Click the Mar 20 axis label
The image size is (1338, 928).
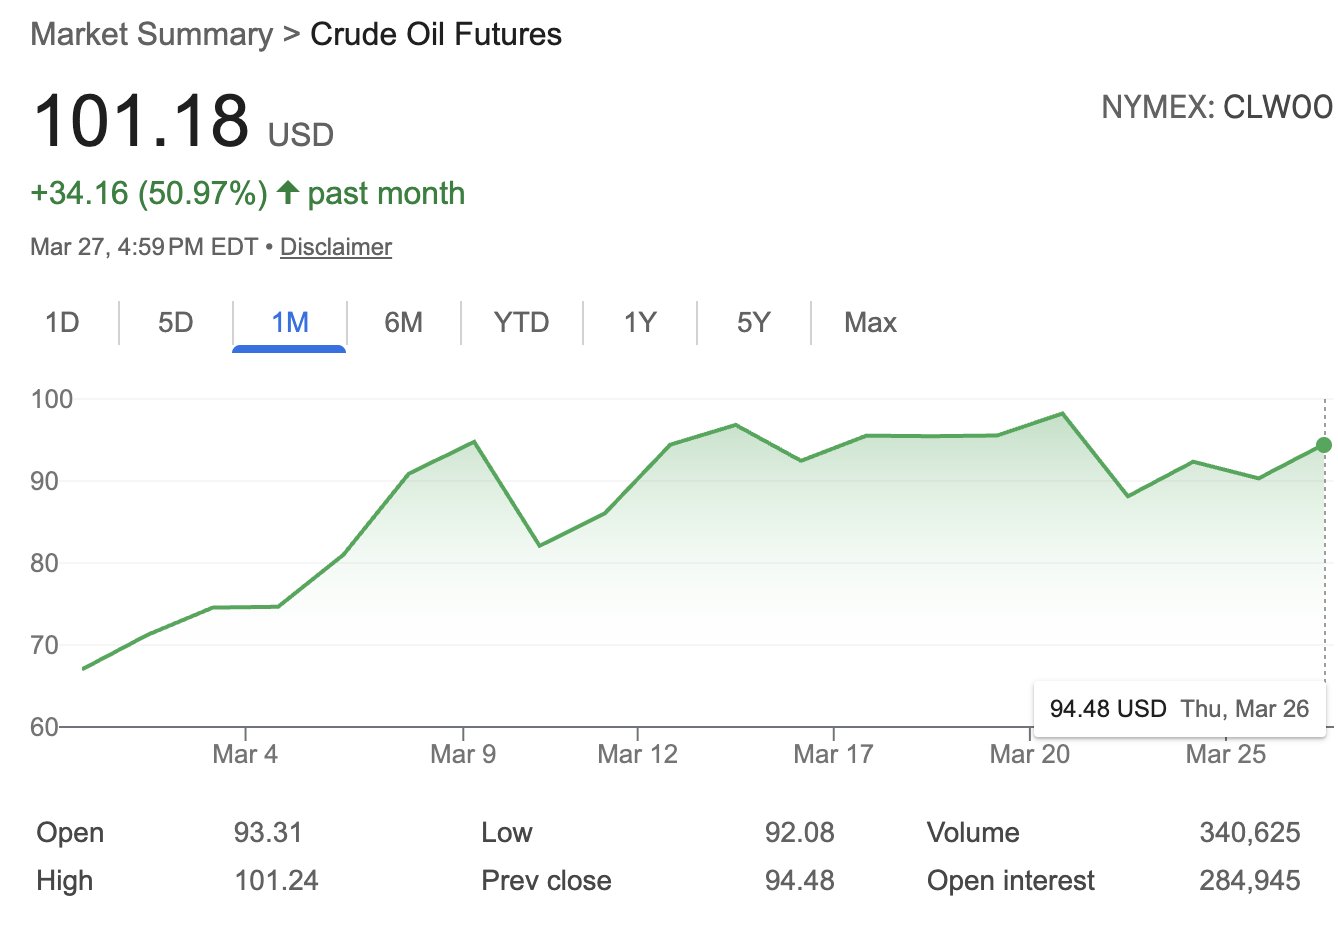[x=1029, y=754]
